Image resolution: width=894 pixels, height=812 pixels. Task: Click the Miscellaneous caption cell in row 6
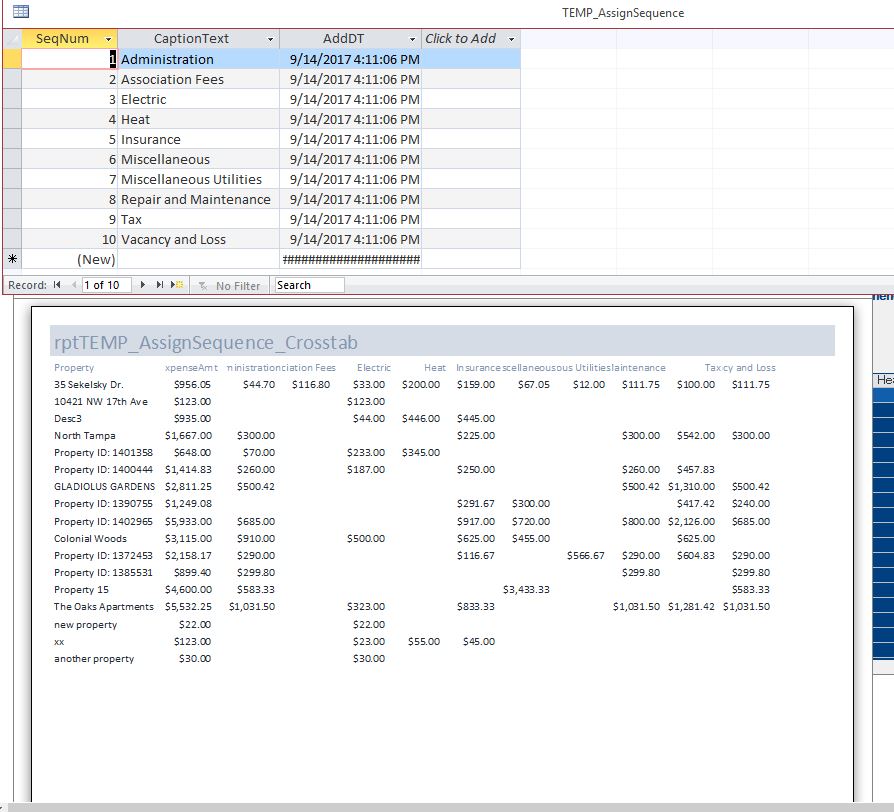198,159
